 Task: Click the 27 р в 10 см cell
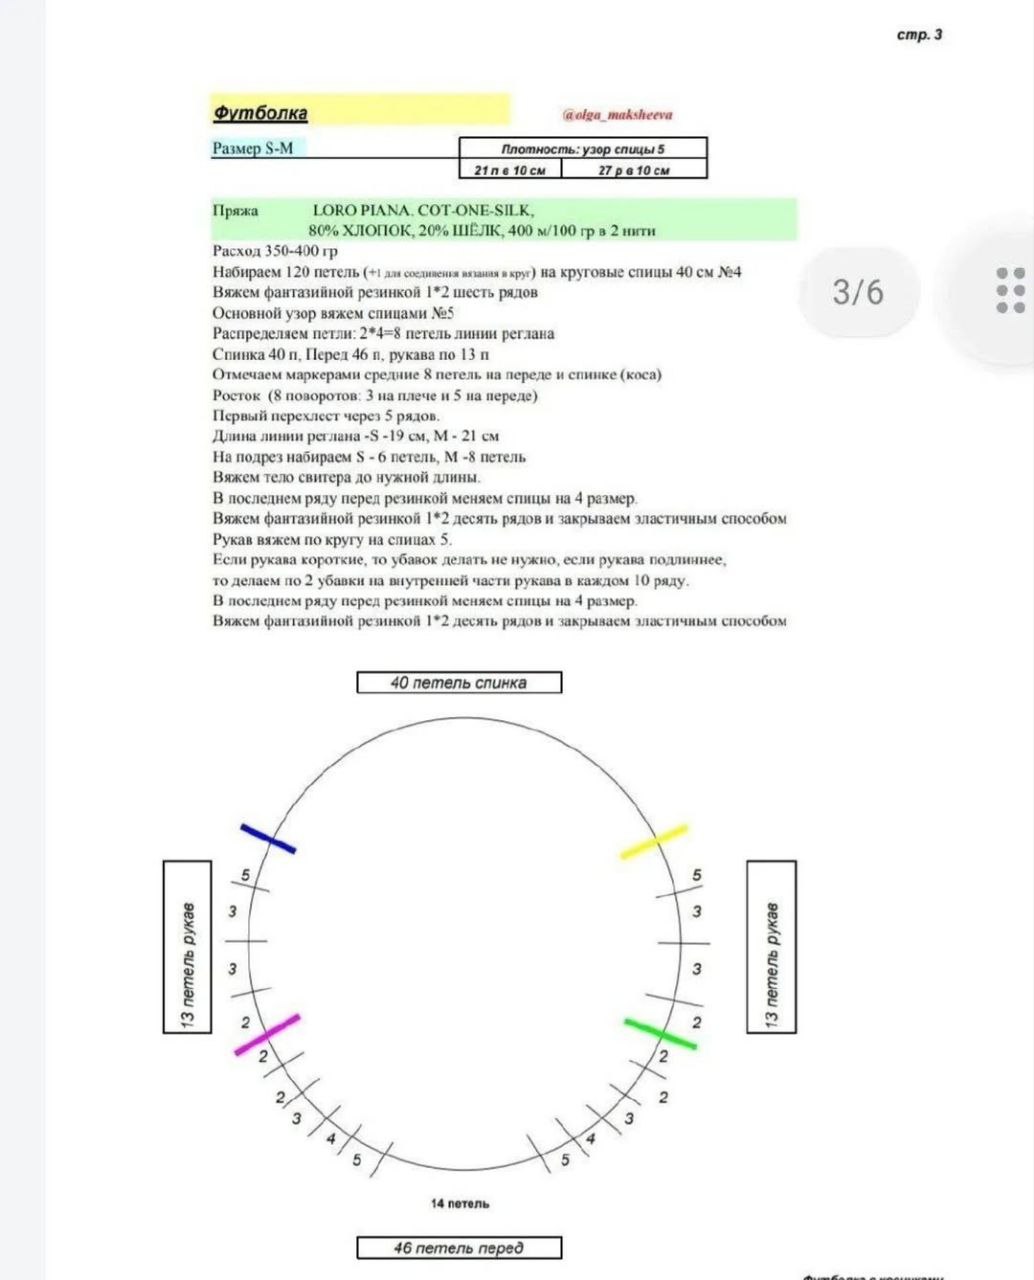634,170
